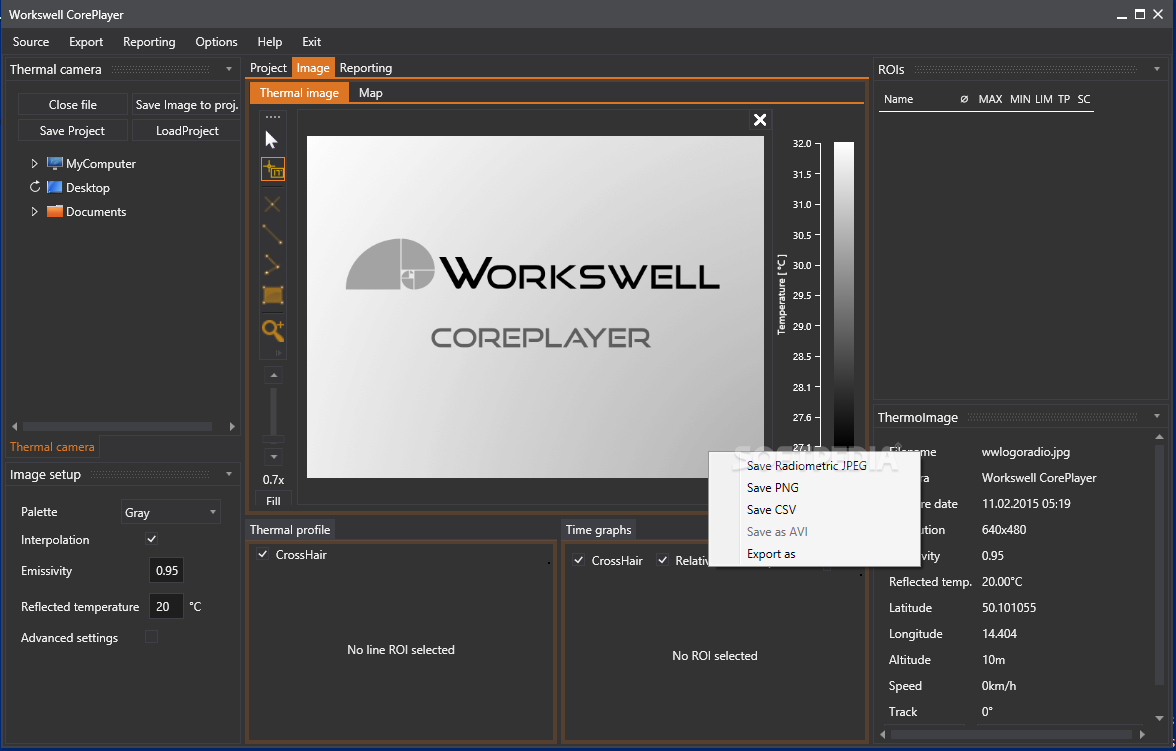Click the MyComputer icon
Image resolution: width=1176 pixels, height=751 pixels.
pos(54,164)
